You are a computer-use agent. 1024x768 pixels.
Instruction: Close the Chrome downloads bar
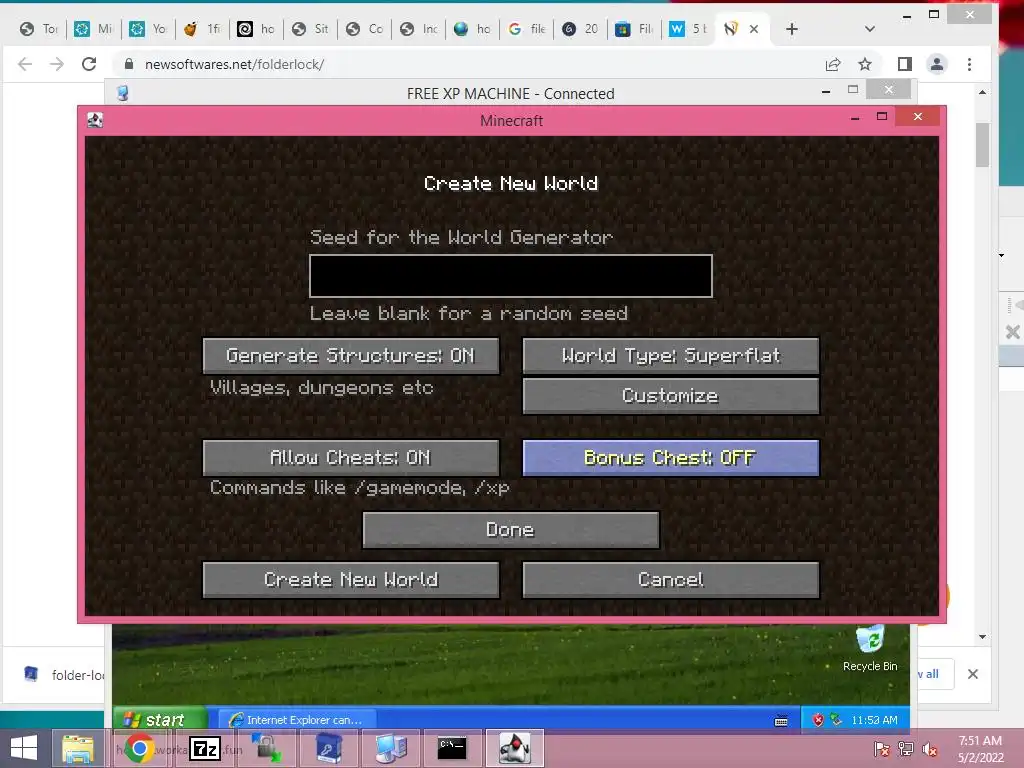tap(972, 674)
